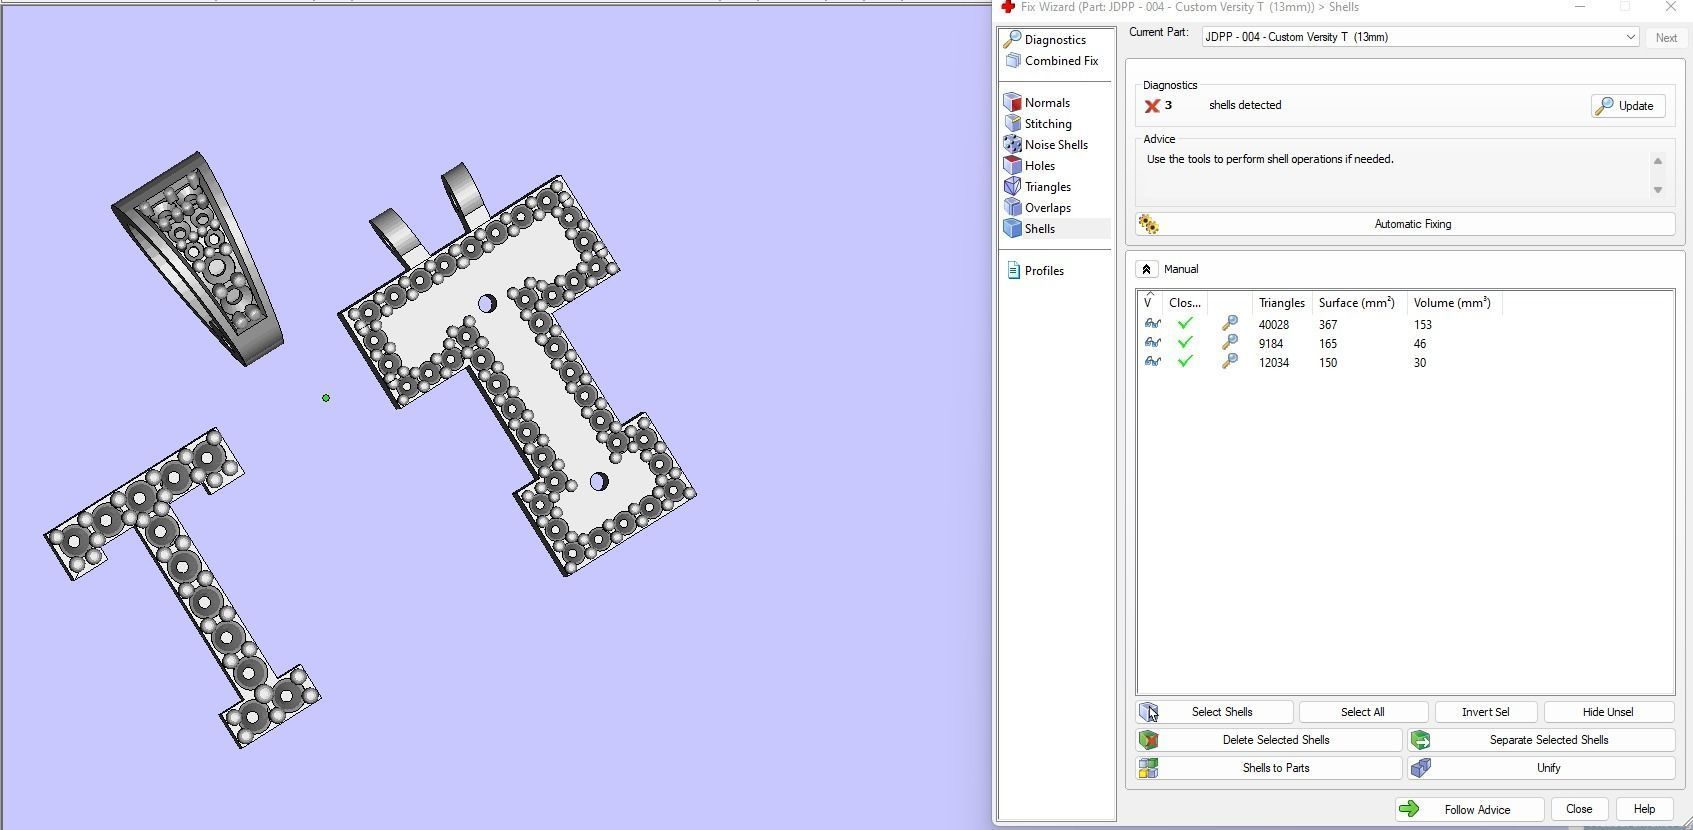Click the Holes icon in sidebar
The height and width of the screenshot is (830, 1693).
pyautogui.click(x=1012, y=165)
